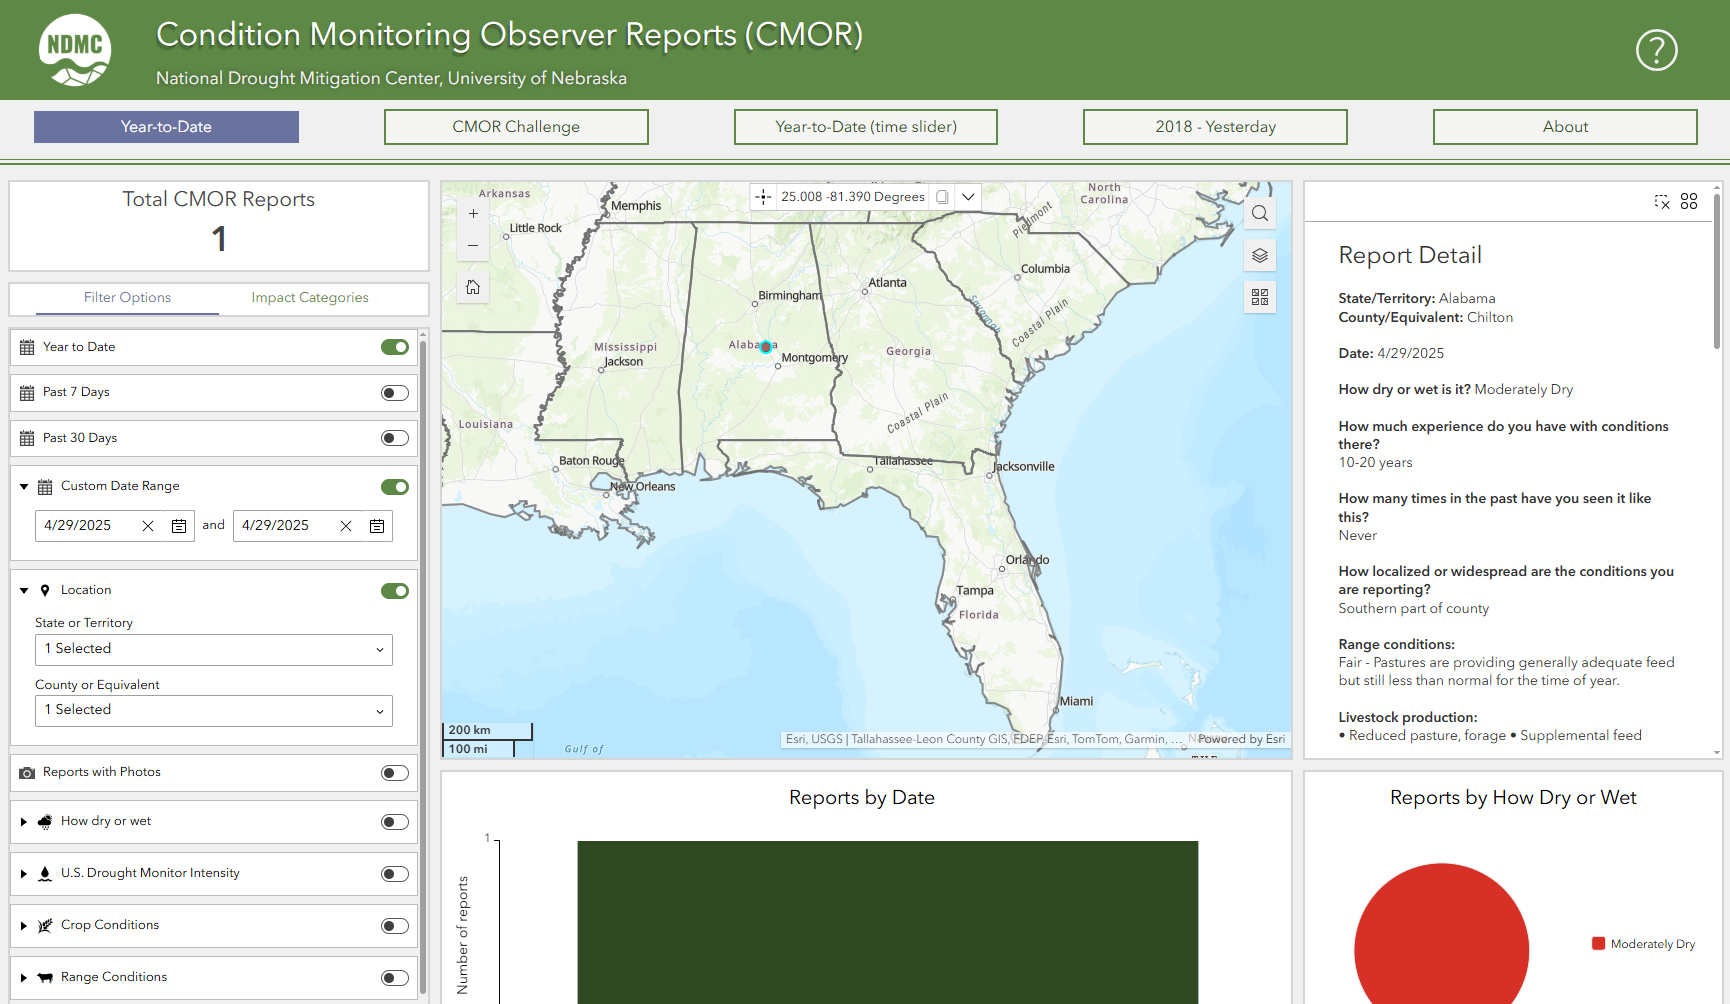Click the filter panel scrollbar
Screen dimensions: 1730x1004
click(x=423, y=665)
